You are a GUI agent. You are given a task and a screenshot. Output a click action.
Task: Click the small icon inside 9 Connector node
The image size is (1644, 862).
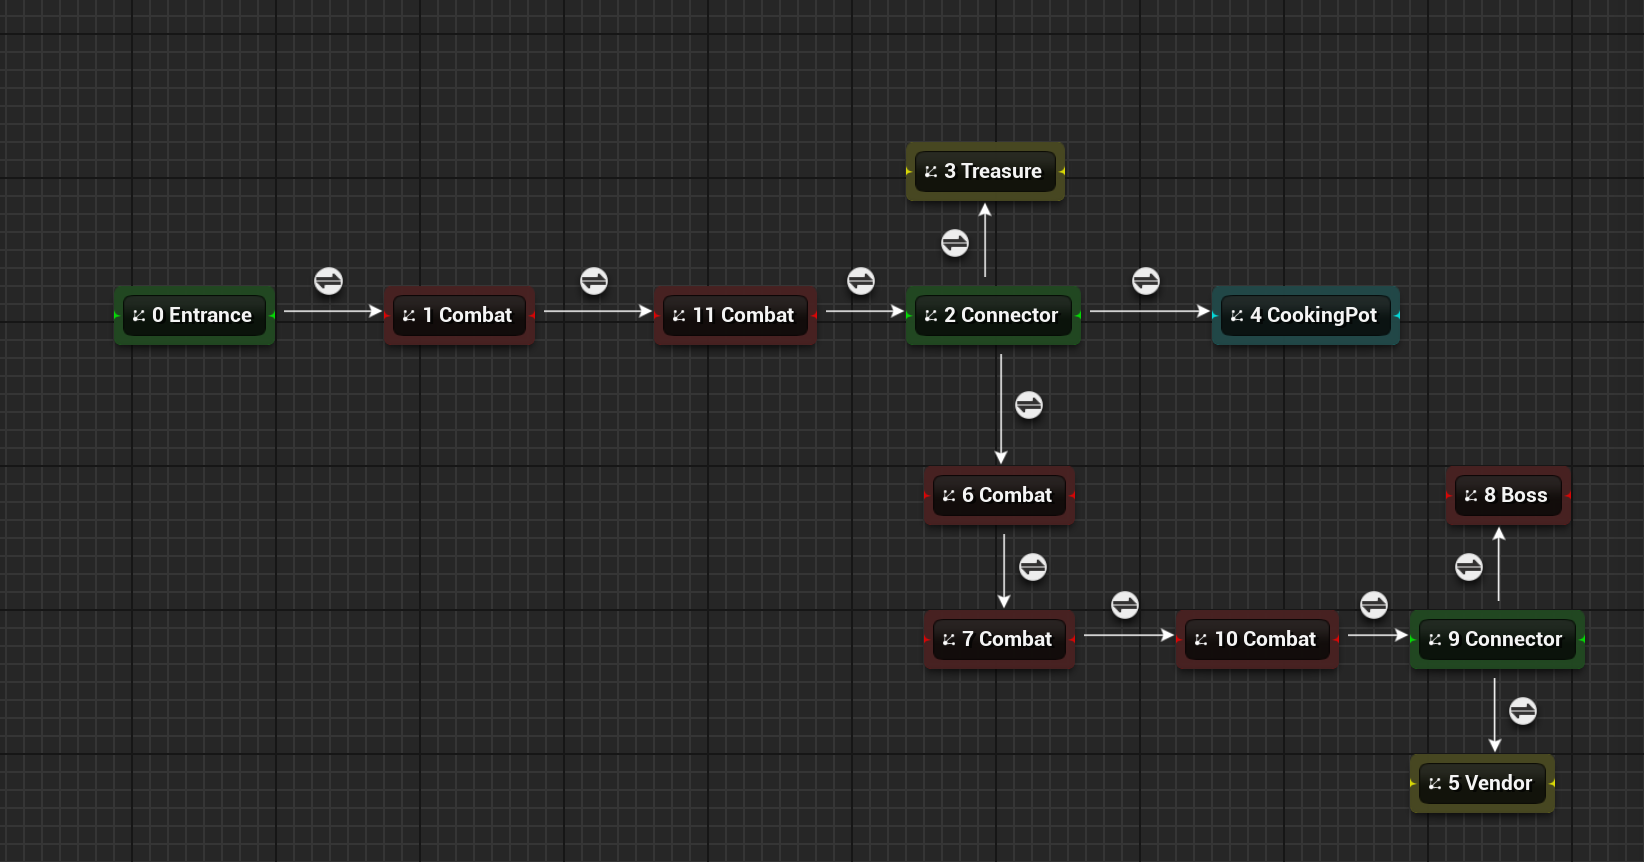(1435, 640)
